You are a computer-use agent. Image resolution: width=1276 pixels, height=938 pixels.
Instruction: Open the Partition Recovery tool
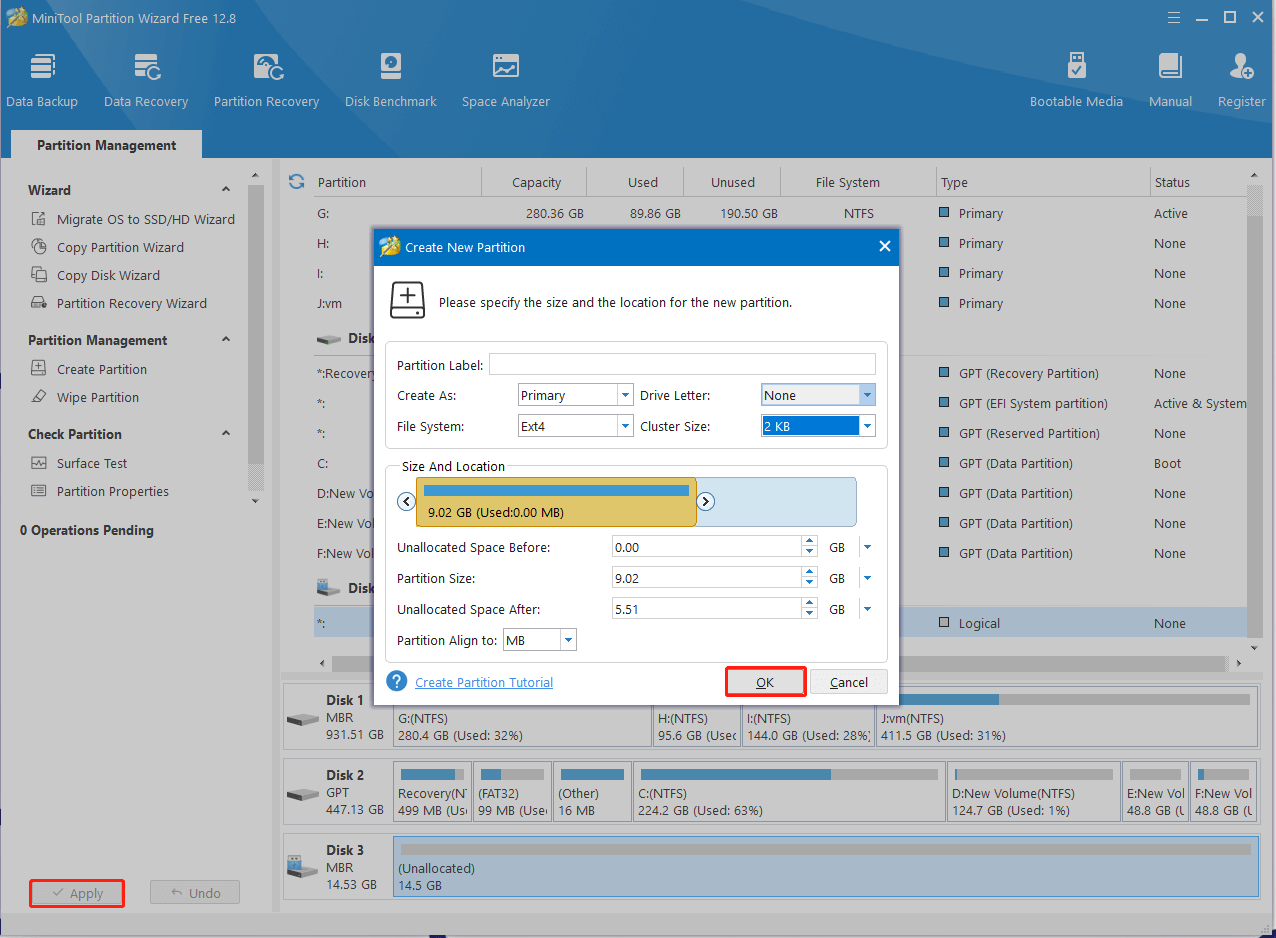click(x=266, y=80)
